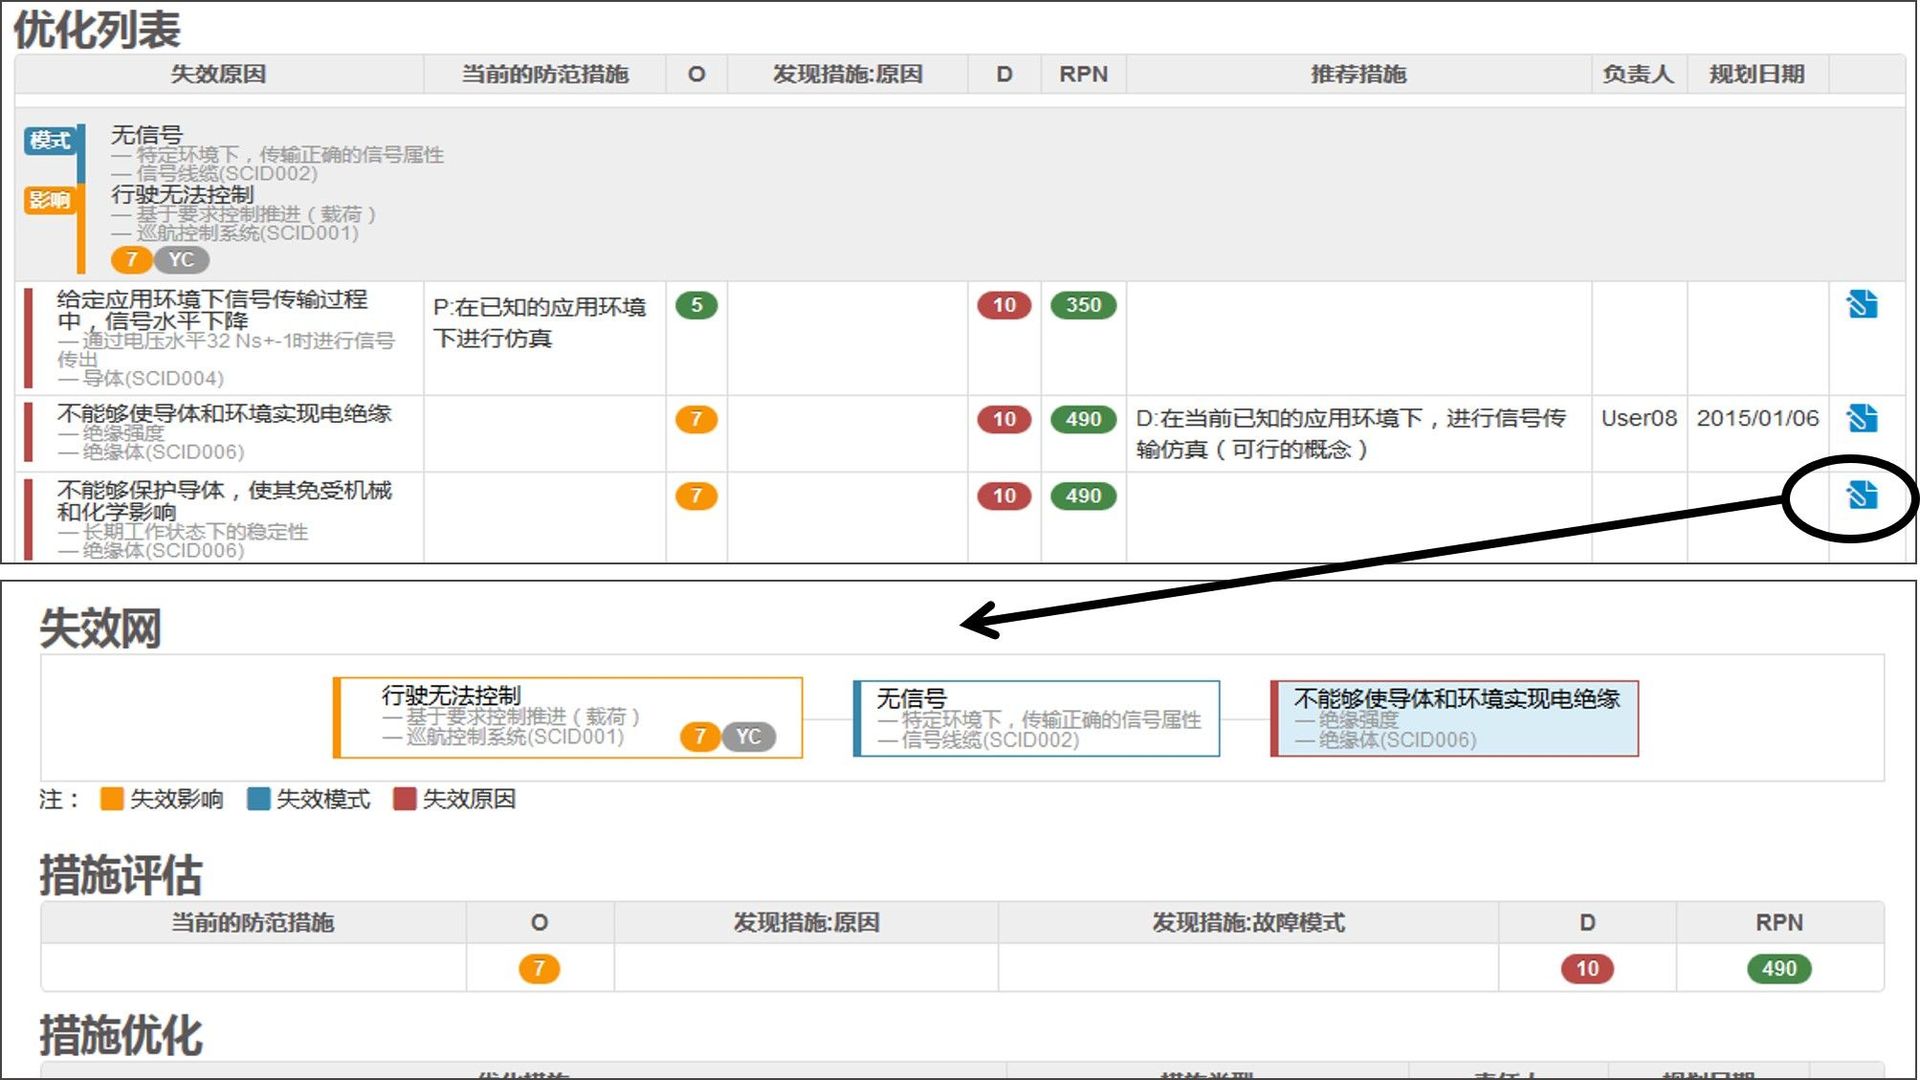The width and height of the screenshot is (1920, 1080).
Task: Sort by the RPN column header in 优化列表
Action: (x=1083, y=74)
